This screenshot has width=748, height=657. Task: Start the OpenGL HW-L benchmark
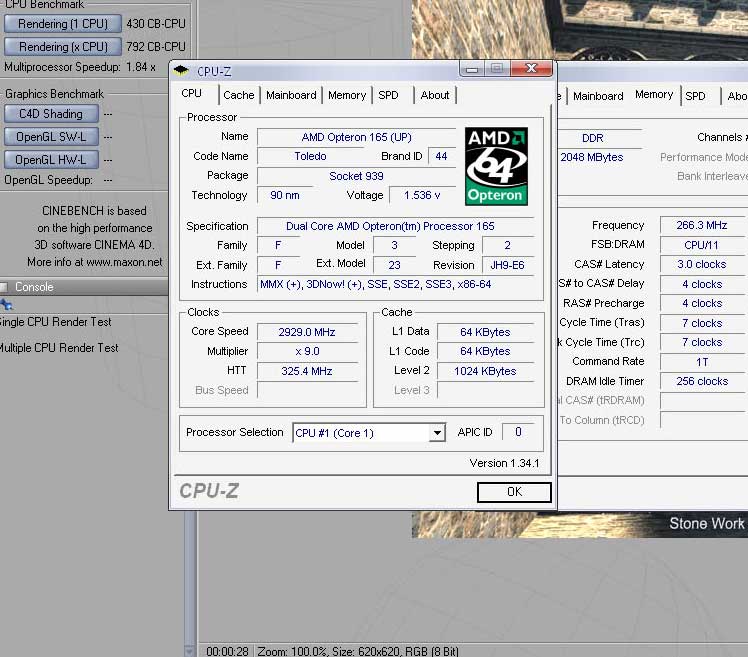tap(51, 159)
